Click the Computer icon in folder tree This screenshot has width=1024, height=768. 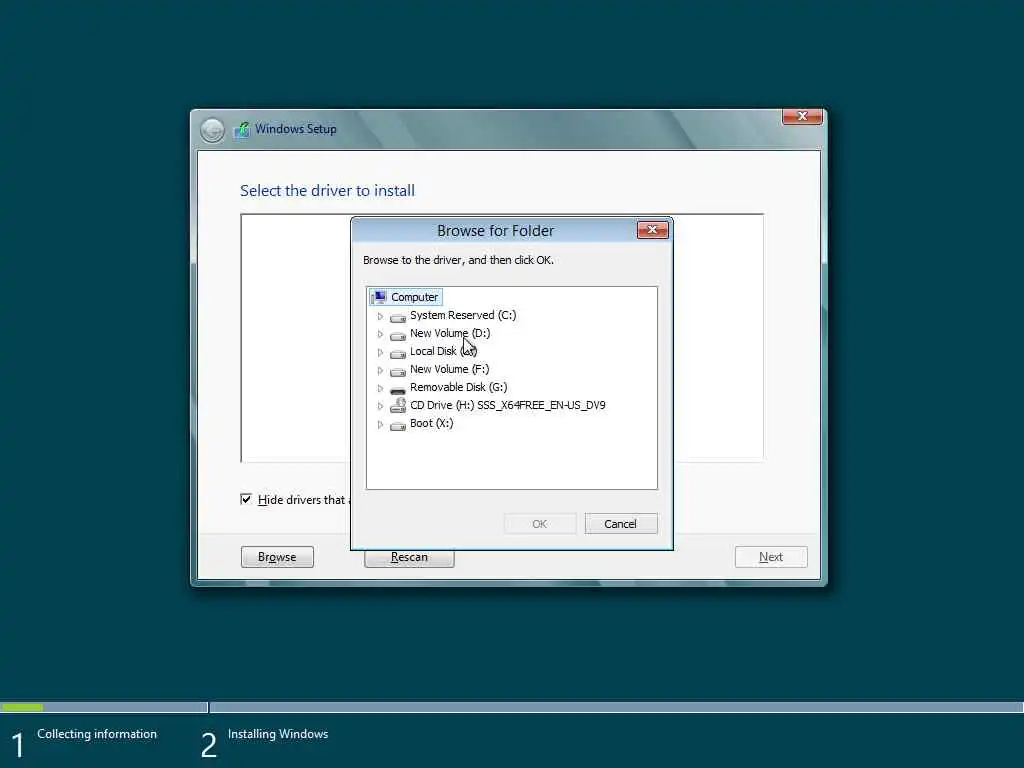coord(379,297)
